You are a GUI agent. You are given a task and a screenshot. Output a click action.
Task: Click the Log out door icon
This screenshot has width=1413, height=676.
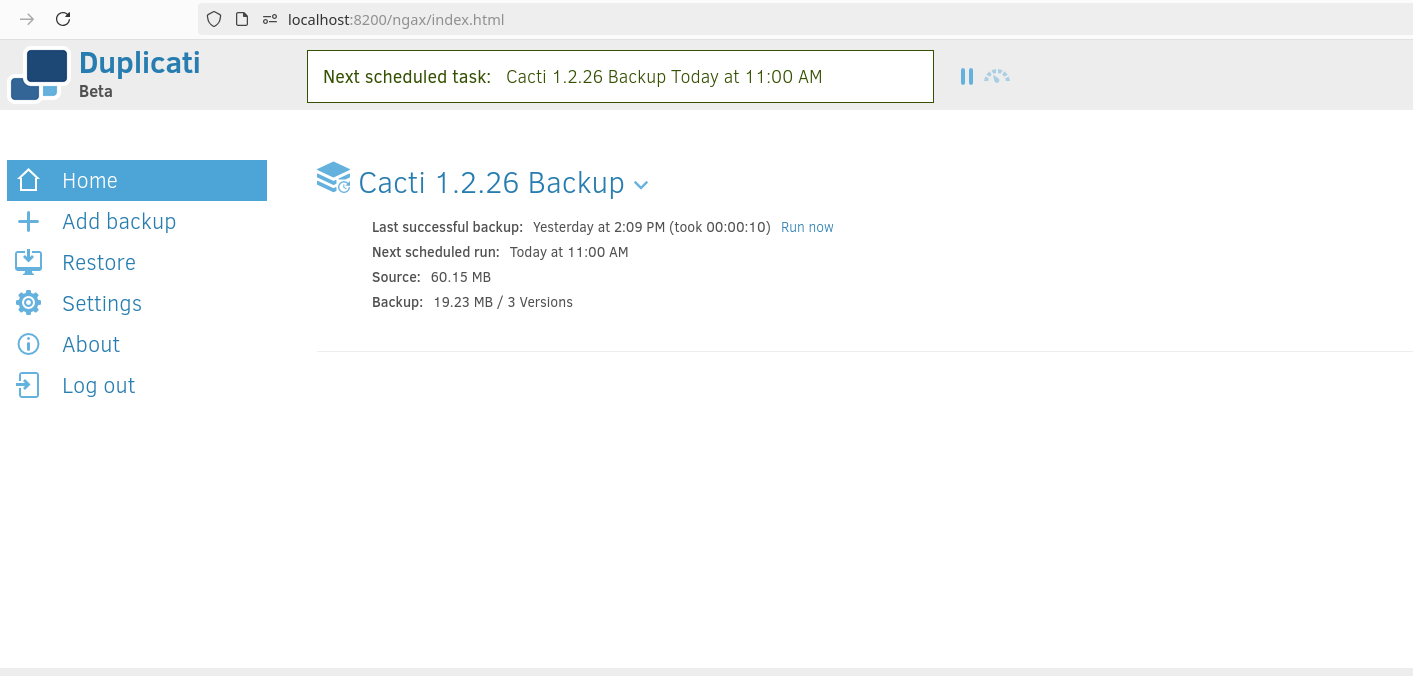[28, 386]
